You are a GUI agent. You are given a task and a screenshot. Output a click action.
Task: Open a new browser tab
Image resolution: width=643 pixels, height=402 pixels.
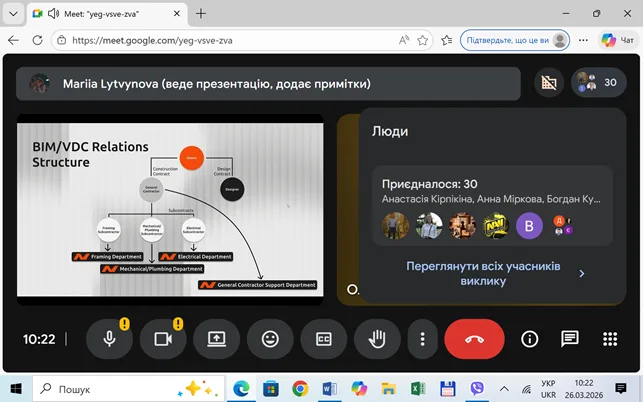[201, 14]
